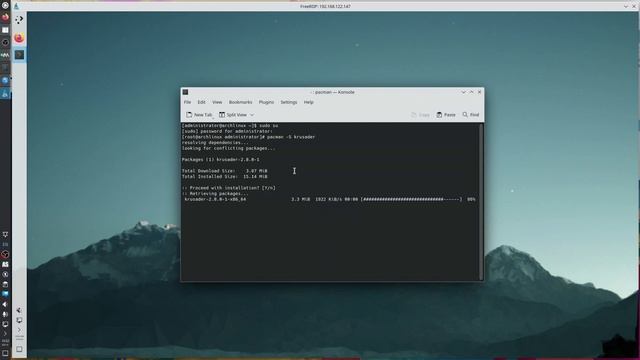The height and width of the screenshot is (360, 640).
Task: Click the pacman download progress bar
Action: pos(411,200)
